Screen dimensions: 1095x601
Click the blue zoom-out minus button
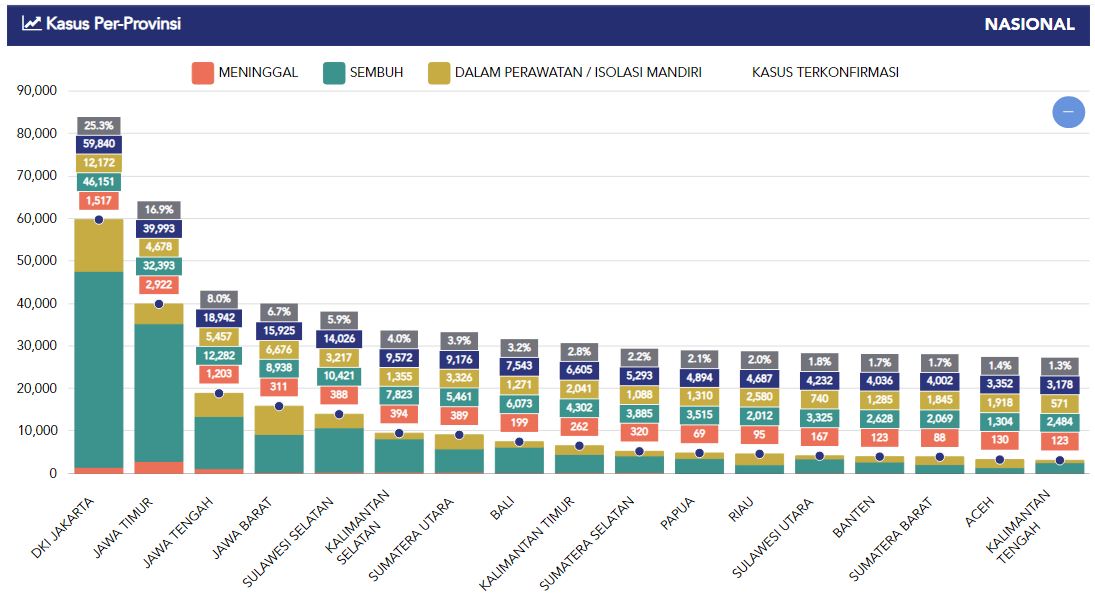(1068, 112)
